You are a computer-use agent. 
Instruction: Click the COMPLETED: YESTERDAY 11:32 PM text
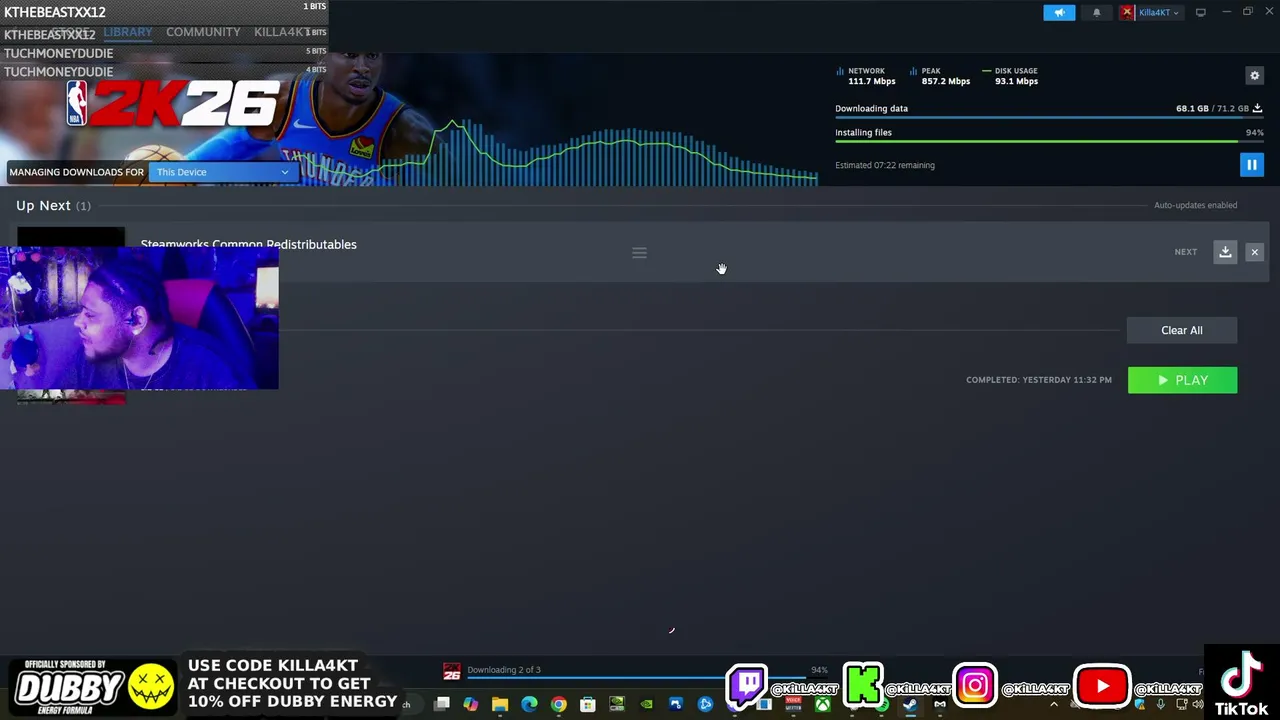click(1039, 380)
